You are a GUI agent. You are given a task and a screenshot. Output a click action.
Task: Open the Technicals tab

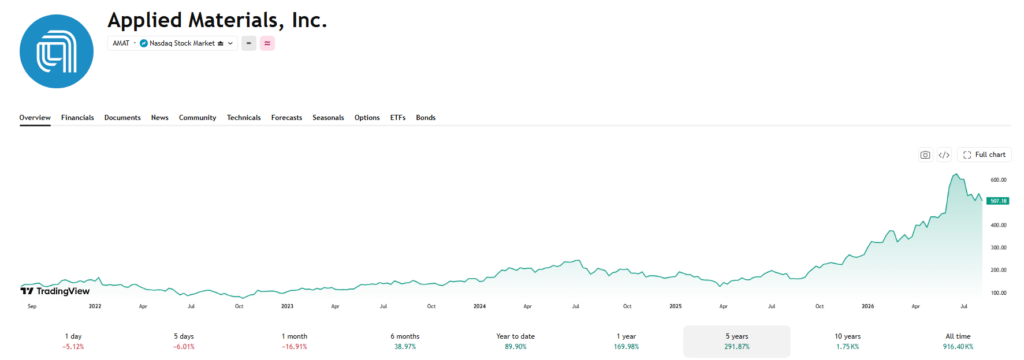[244, 118]
